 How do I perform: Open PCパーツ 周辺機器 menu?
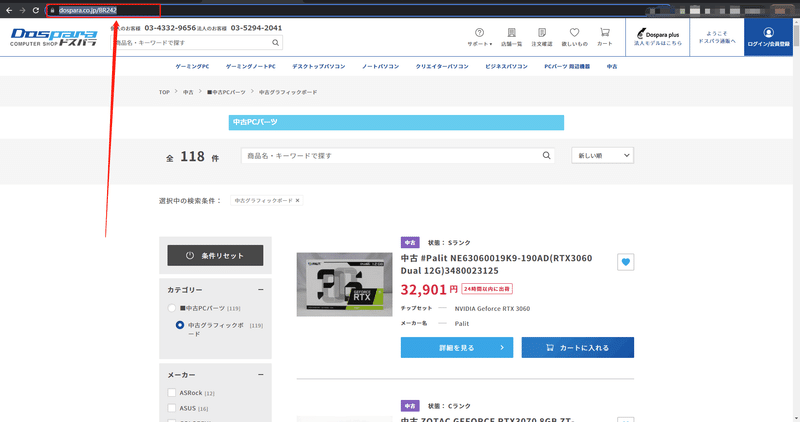click(x=567, y=66)
